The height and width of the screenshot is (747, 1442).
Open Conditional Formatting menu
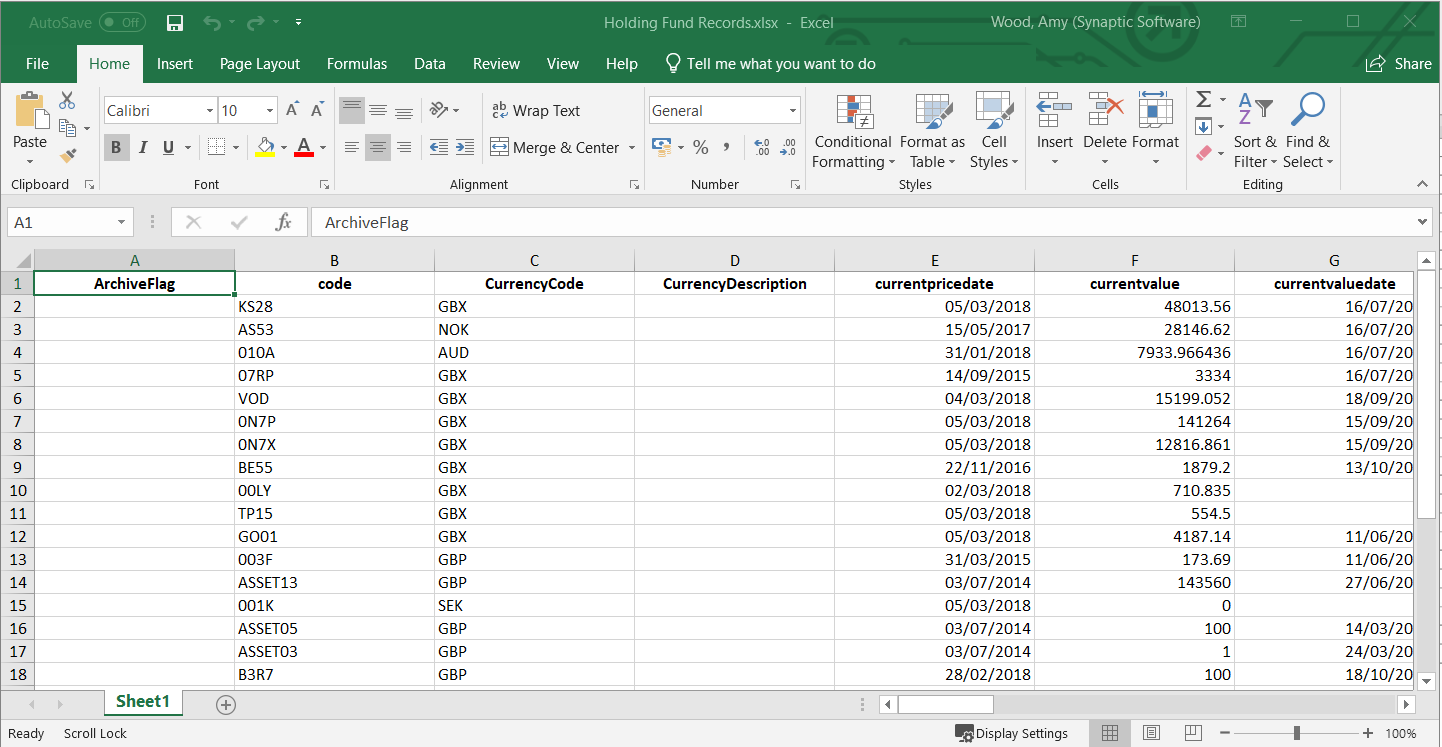pyautogui.click(x=852, y=132)
